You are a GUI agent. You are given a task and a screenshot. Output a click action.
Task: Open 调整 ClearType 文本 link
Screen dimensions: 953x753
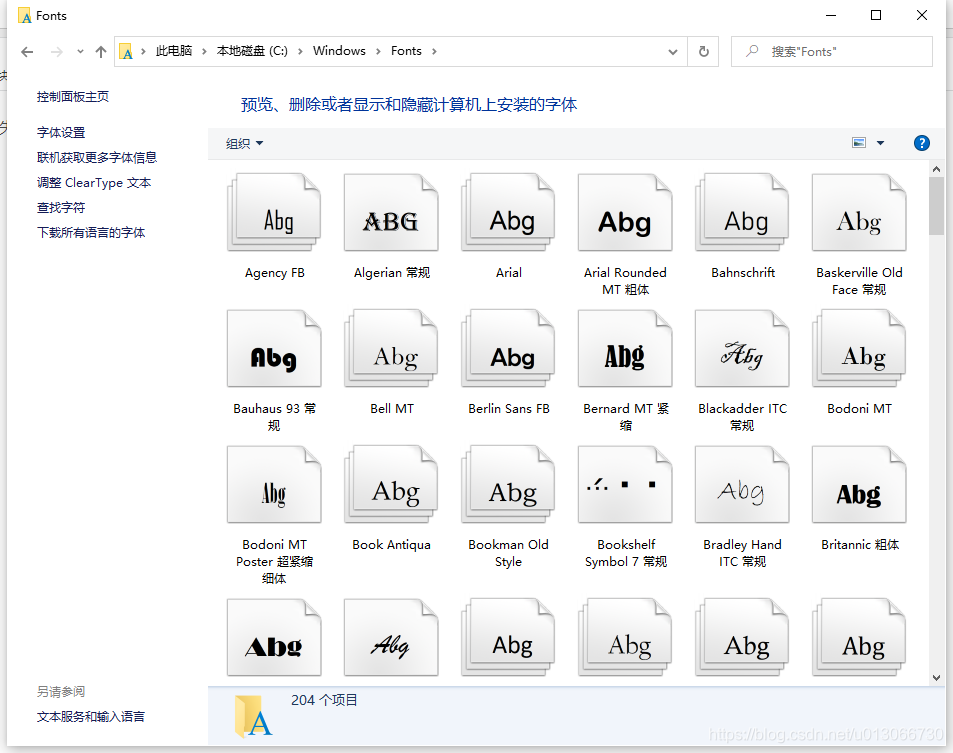[94, 182]
